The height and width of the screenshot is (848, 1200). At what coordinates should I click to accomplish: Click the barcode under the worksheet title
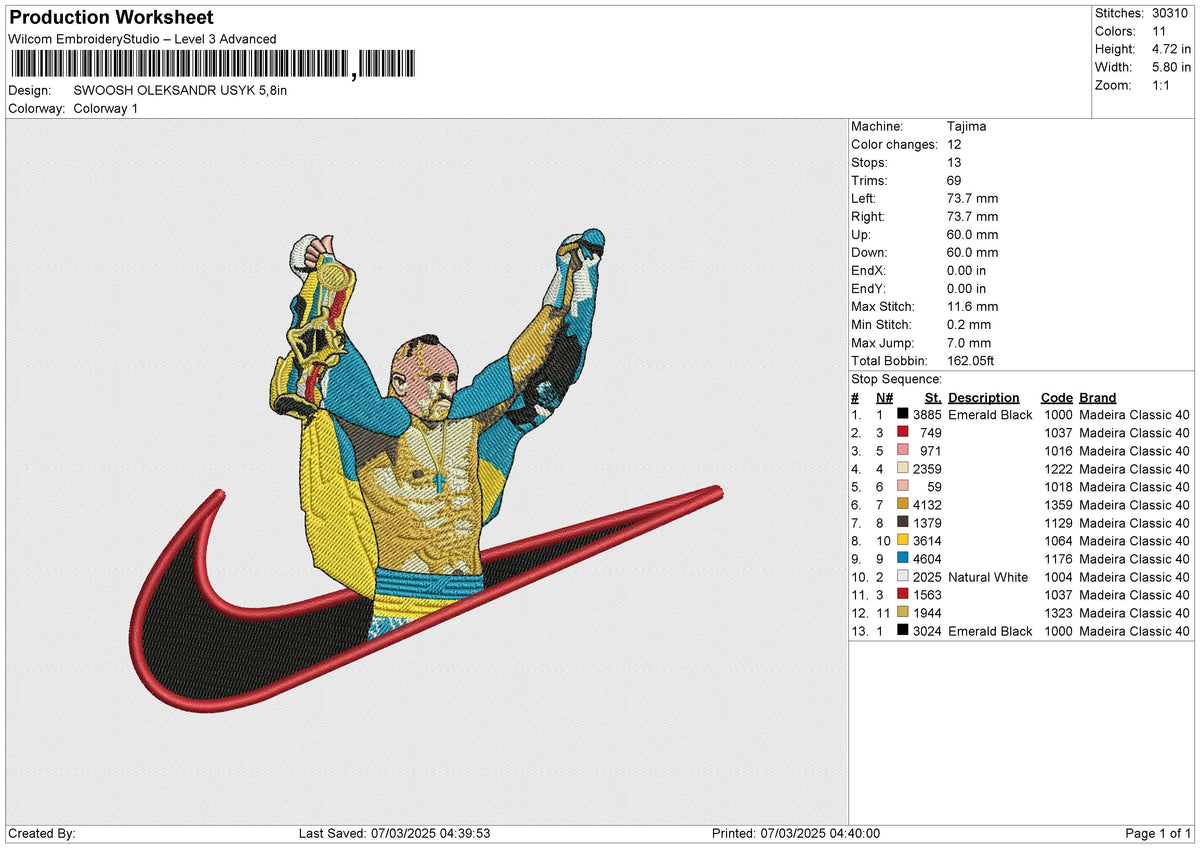click(x=211, y=66)
